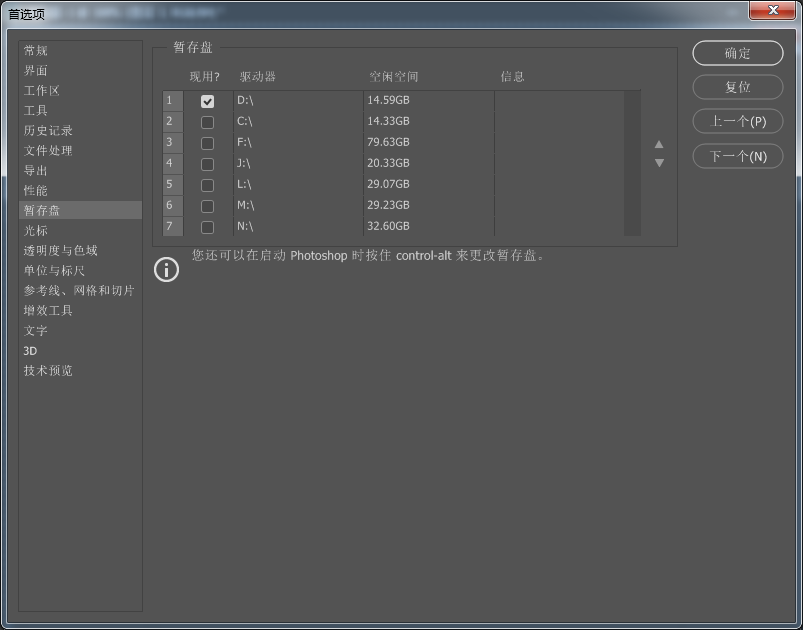803x630 pixels.
Task: Open the 3D preferences category
Action: pyautogui.click(x=80, y=351)
